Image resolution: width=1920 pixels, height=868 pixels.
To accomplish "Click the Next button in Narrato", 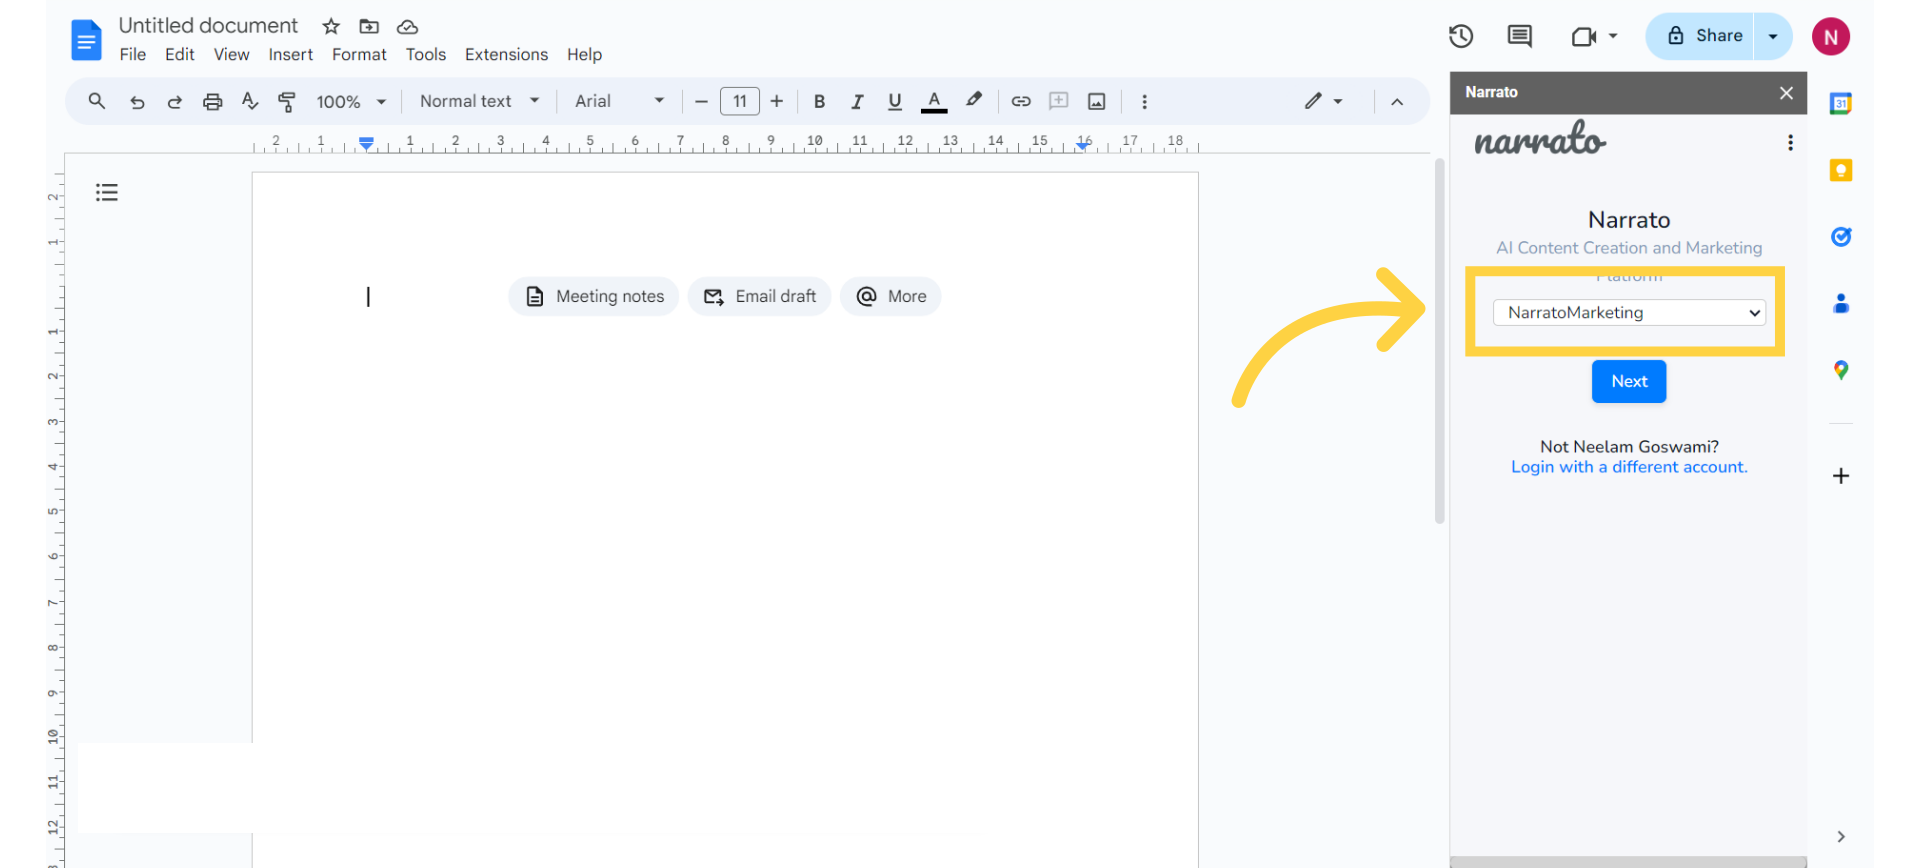I will [x=1629, y=381].
